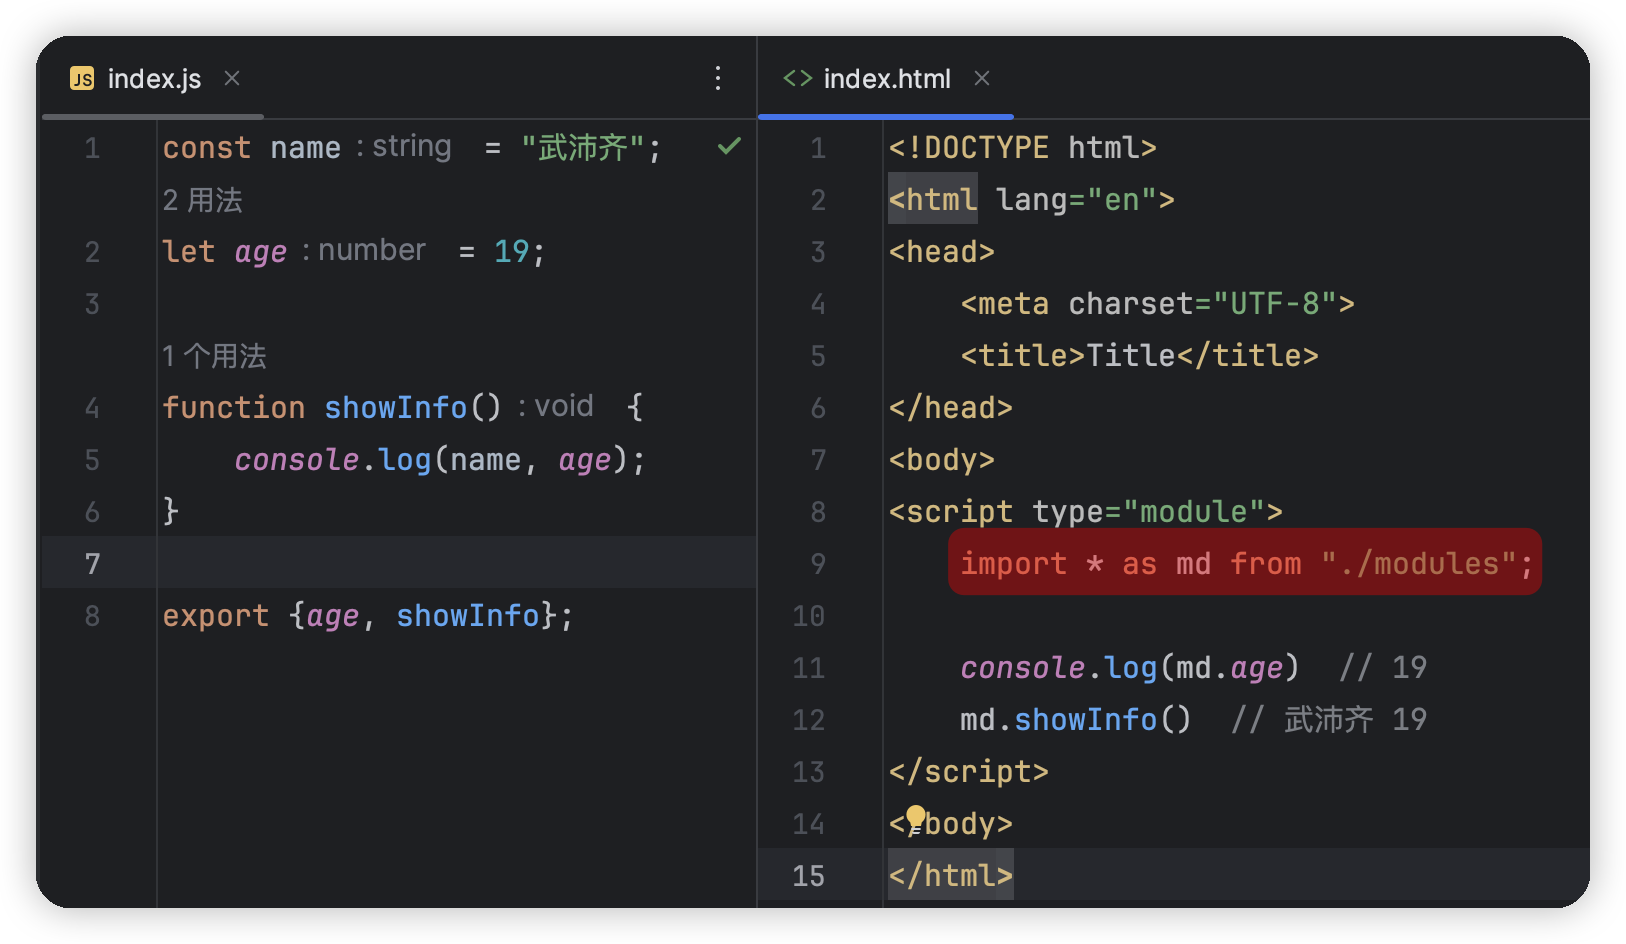The image size is (1626, 944).
Task: Click the showInfo function name declaration
Action: [x=395, y=408]
